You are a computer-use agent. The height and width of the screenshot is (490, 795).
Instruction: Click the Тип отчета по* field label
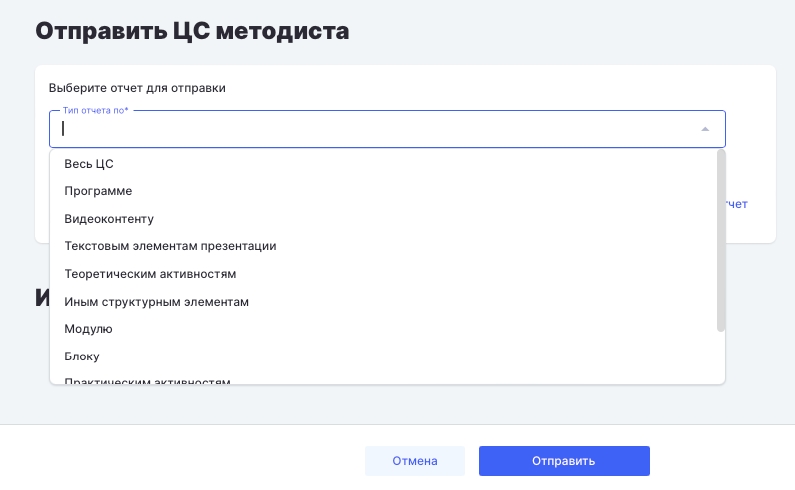[x=96, y=110]
